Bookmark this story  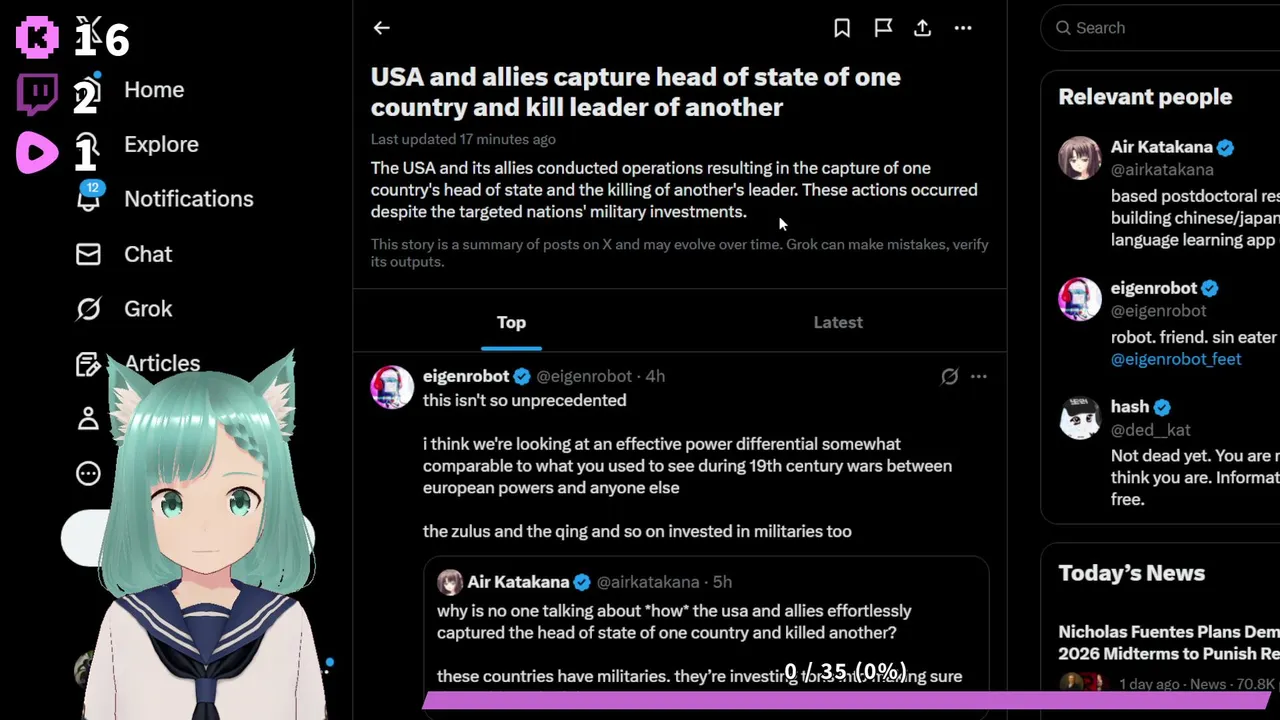[x=842, y=28]
